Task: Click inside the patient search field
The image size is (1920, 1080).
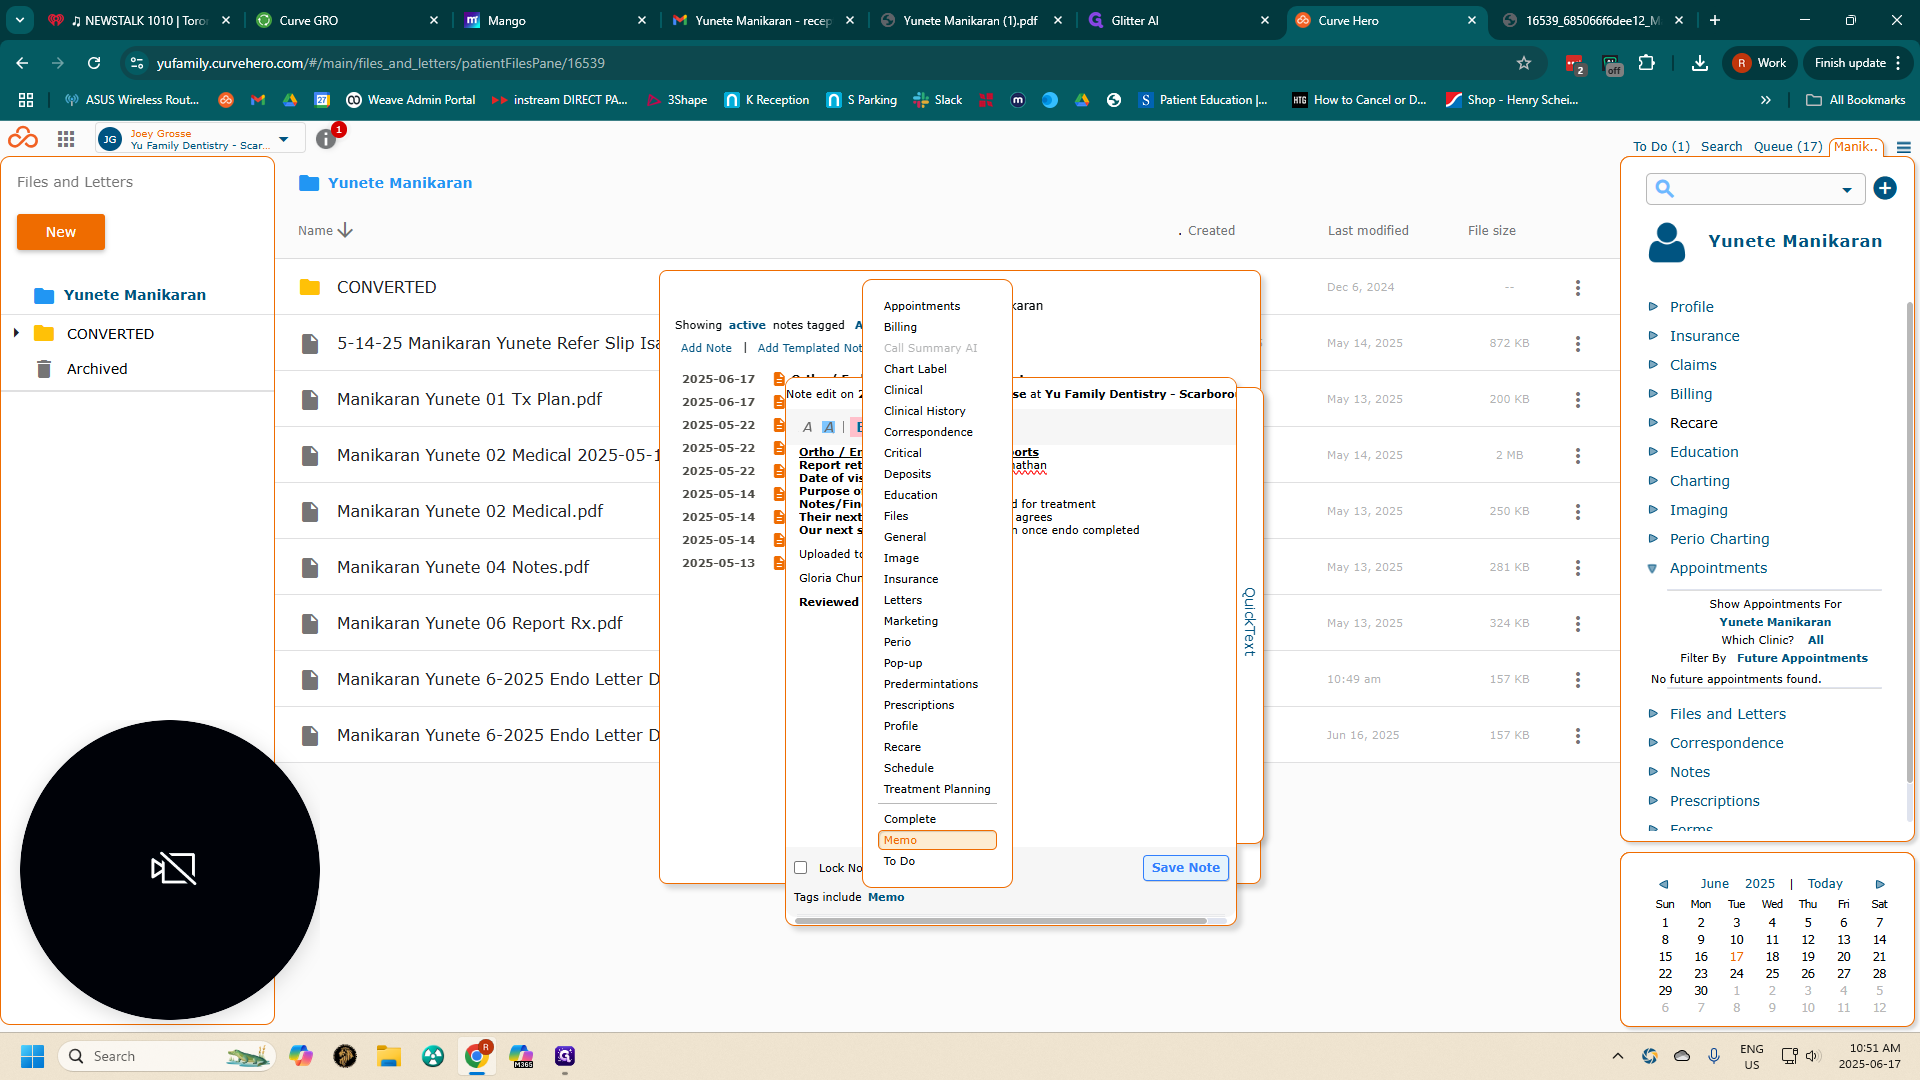Action: point(1755,189)
